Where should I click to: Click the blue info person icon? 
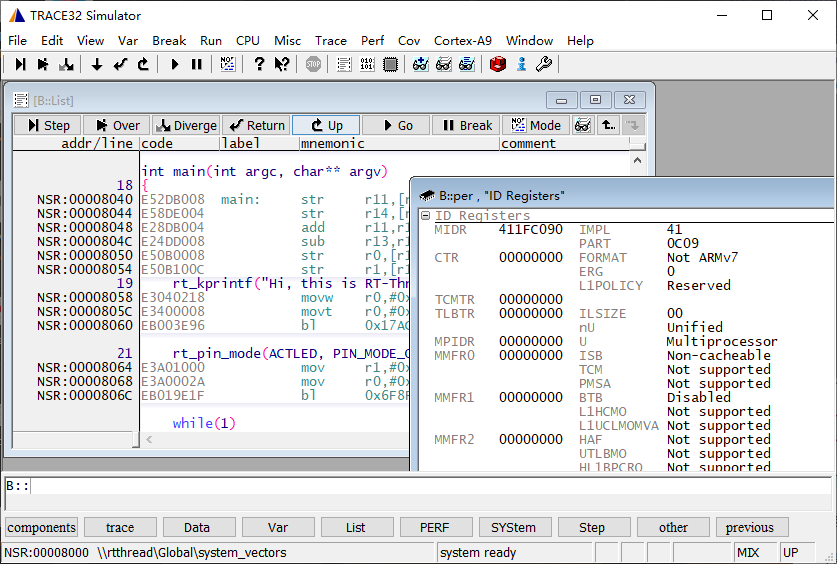tap(521, 64)
